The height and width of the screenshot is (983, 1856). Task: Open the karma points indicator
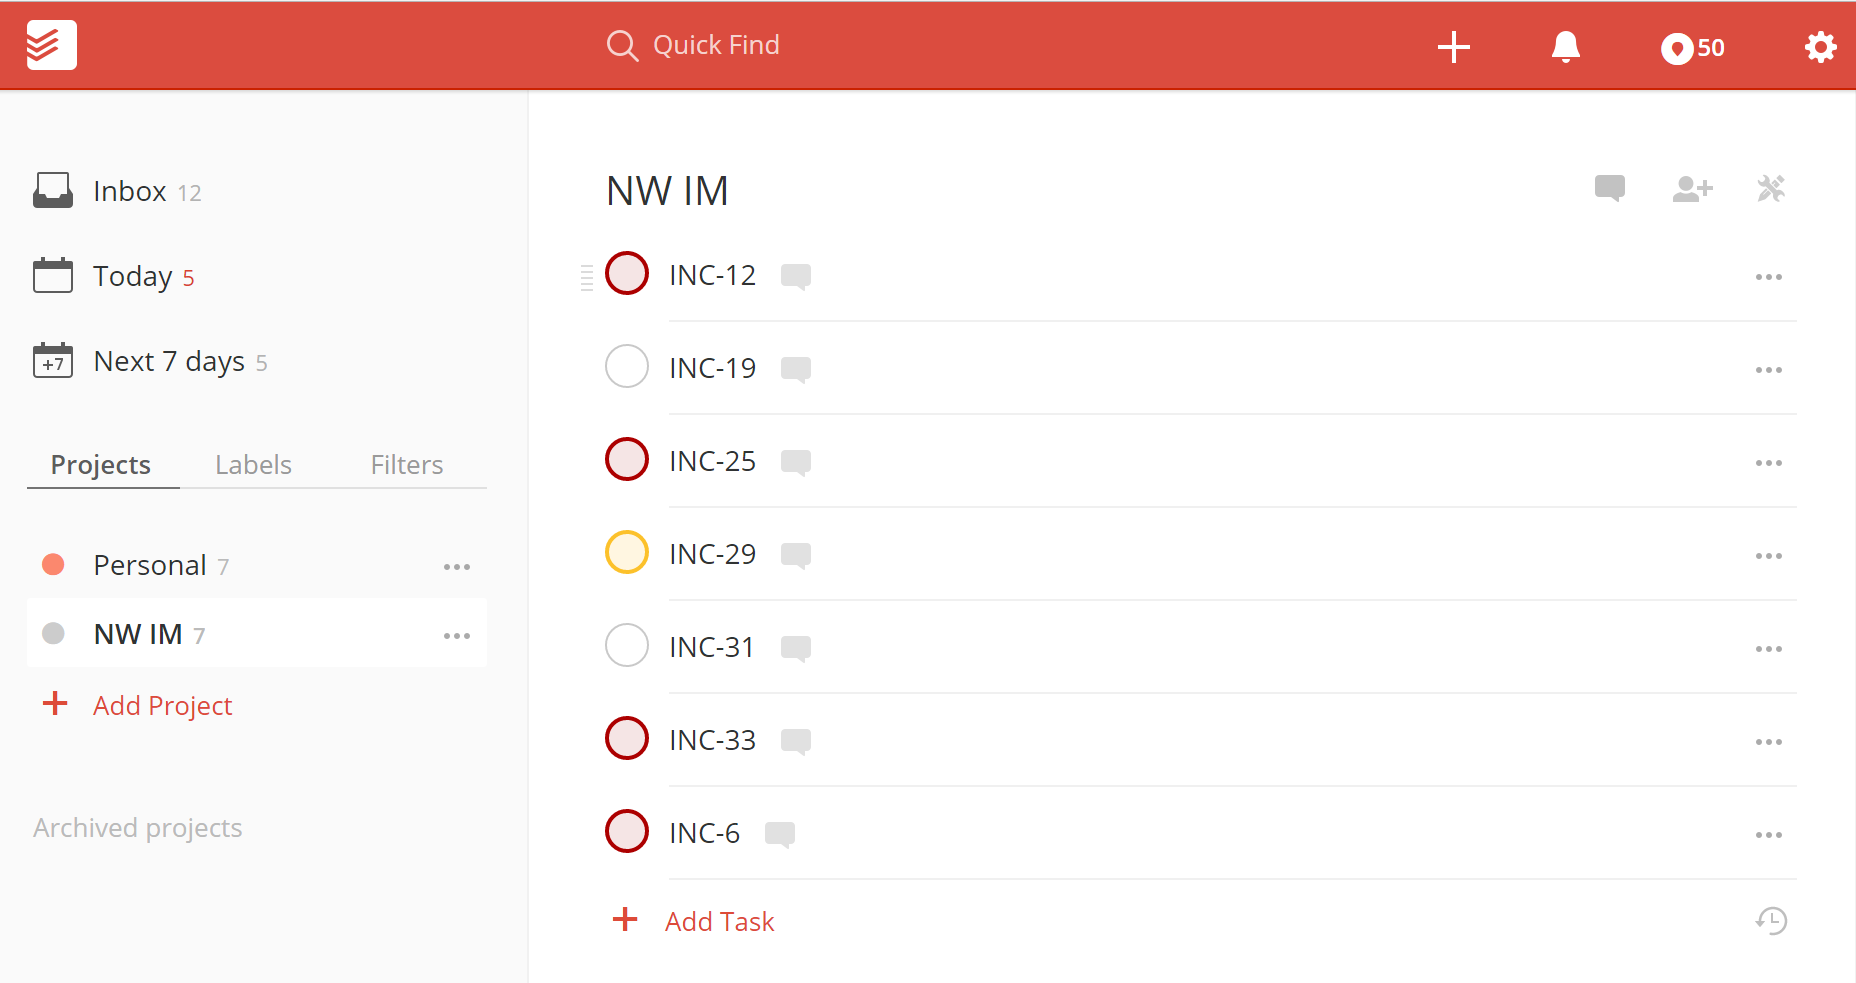pyautogui.click(x=1692, y=48)
